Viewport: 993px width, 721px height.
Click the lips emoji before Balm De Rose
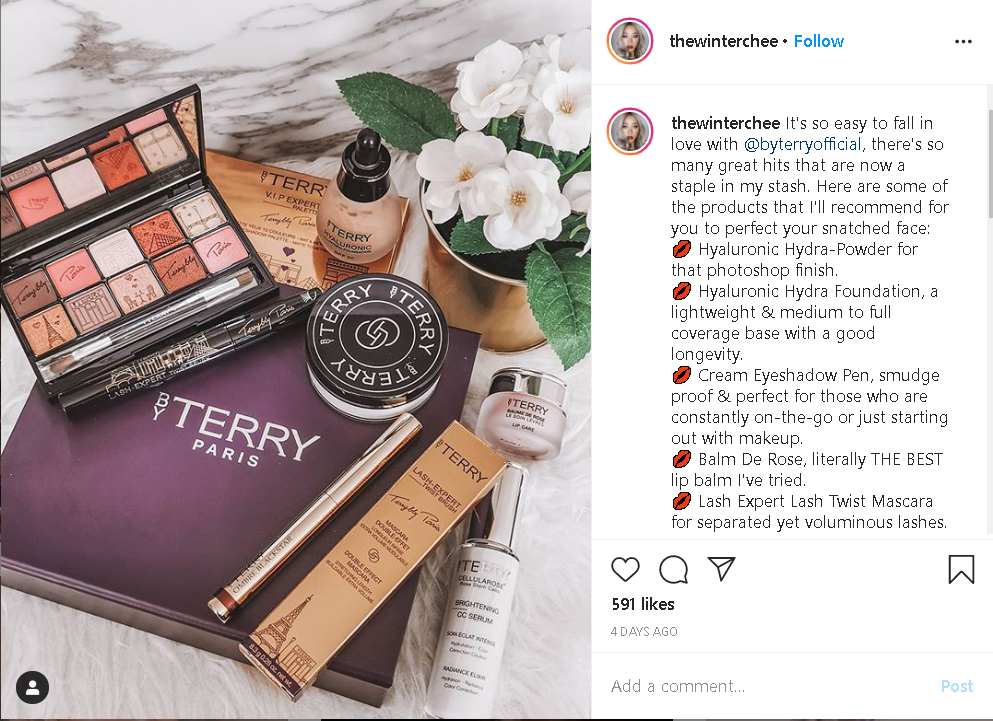point(681,459)
